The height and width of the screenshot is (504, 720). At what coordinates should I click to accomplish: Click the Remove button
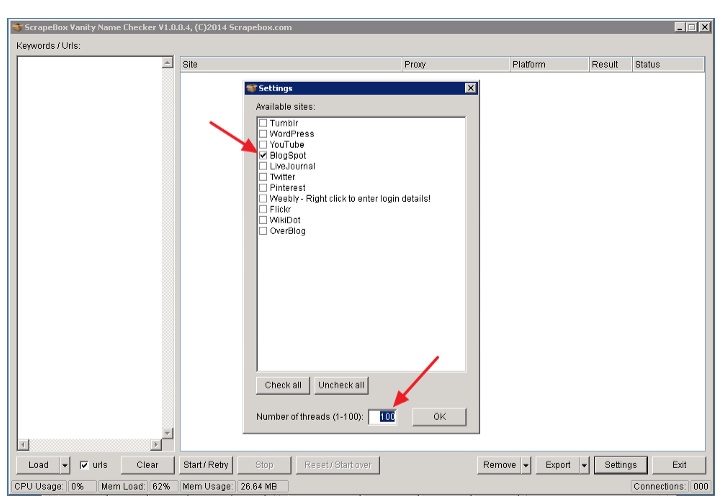tap(499, 465)
